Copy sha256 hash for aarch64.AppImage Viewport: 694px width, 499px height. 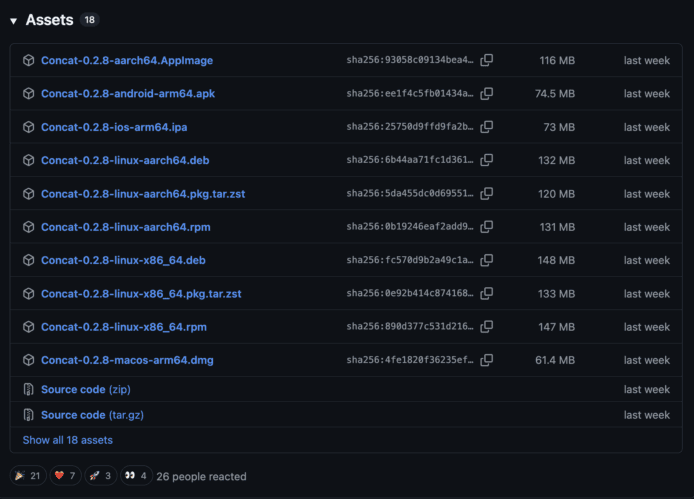(x=486, y=60)
